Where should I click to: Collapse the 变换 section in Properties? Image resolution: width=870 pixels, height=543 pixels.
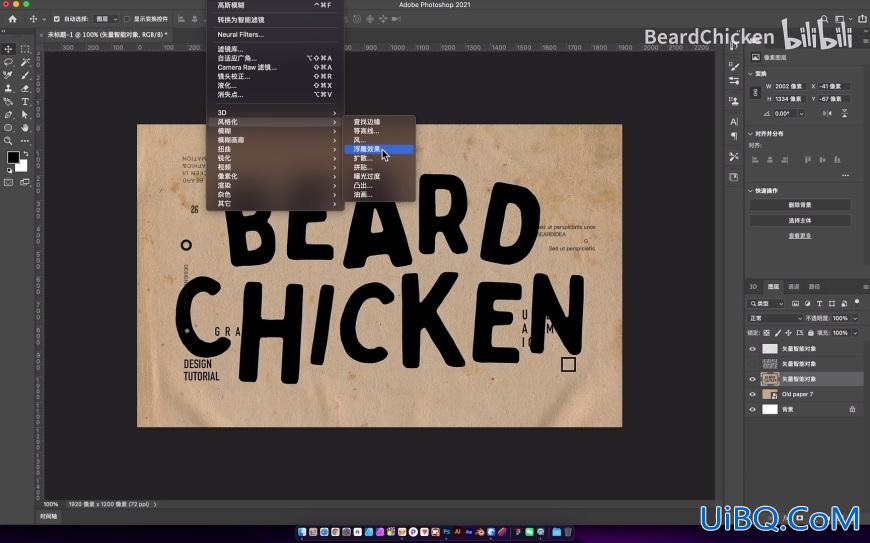pyautogui.click(x=751, y=73)
